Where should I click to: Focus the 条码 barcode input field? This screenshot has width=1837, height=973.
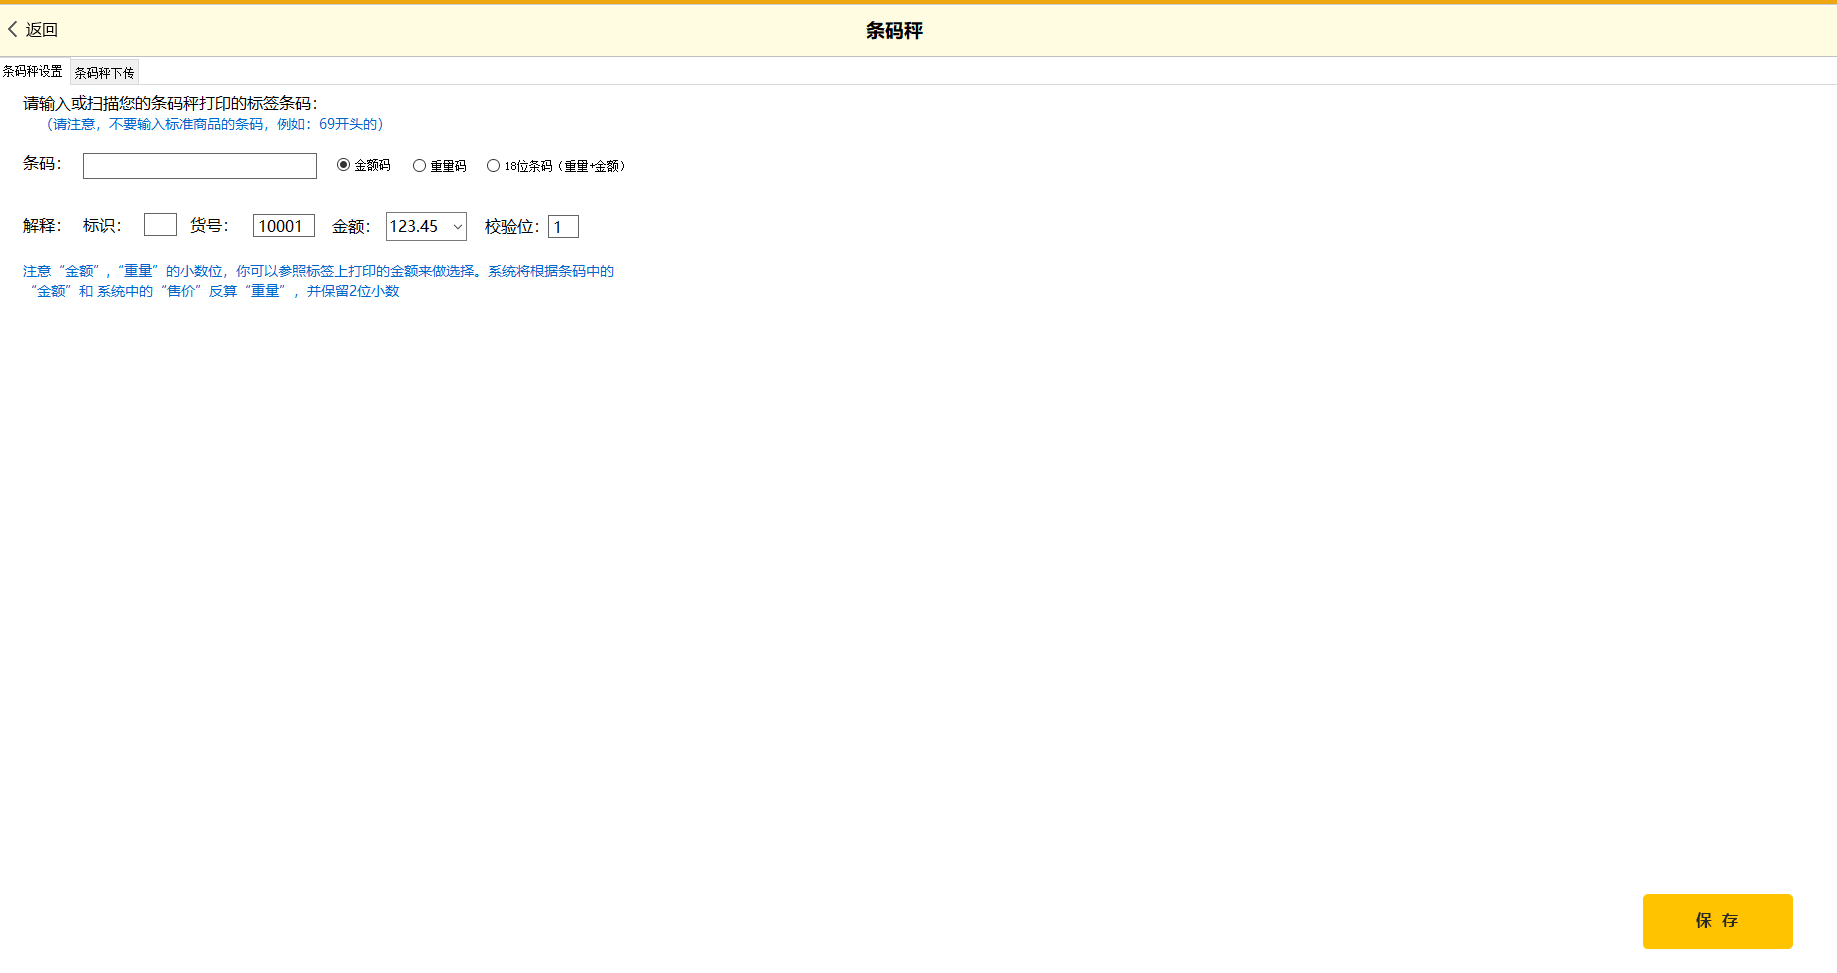(x=199, y=166)
